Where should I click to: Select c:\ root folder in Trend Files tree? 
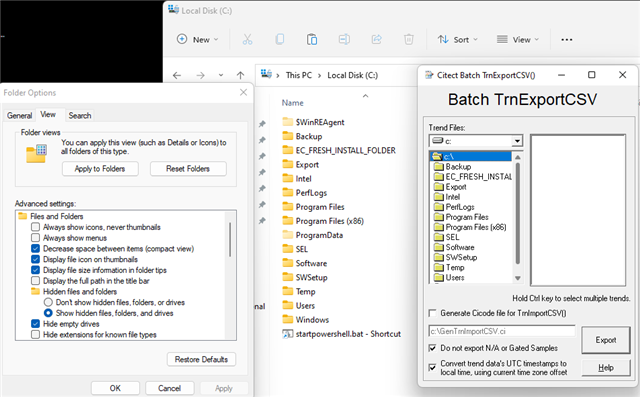coord(471,156)
